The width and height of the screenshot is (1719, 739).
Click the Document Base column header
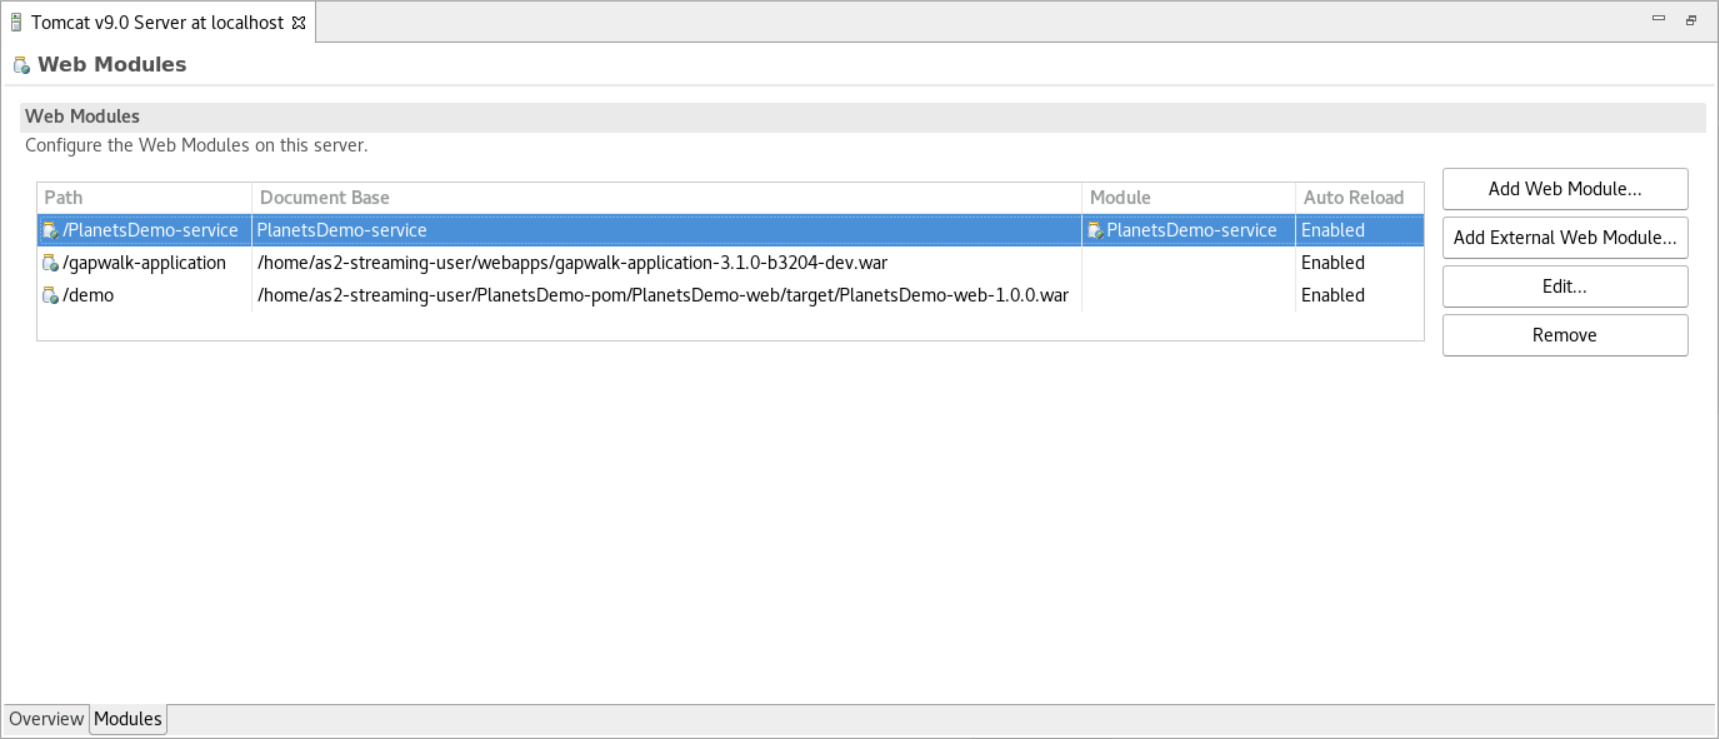pos(666,198)
